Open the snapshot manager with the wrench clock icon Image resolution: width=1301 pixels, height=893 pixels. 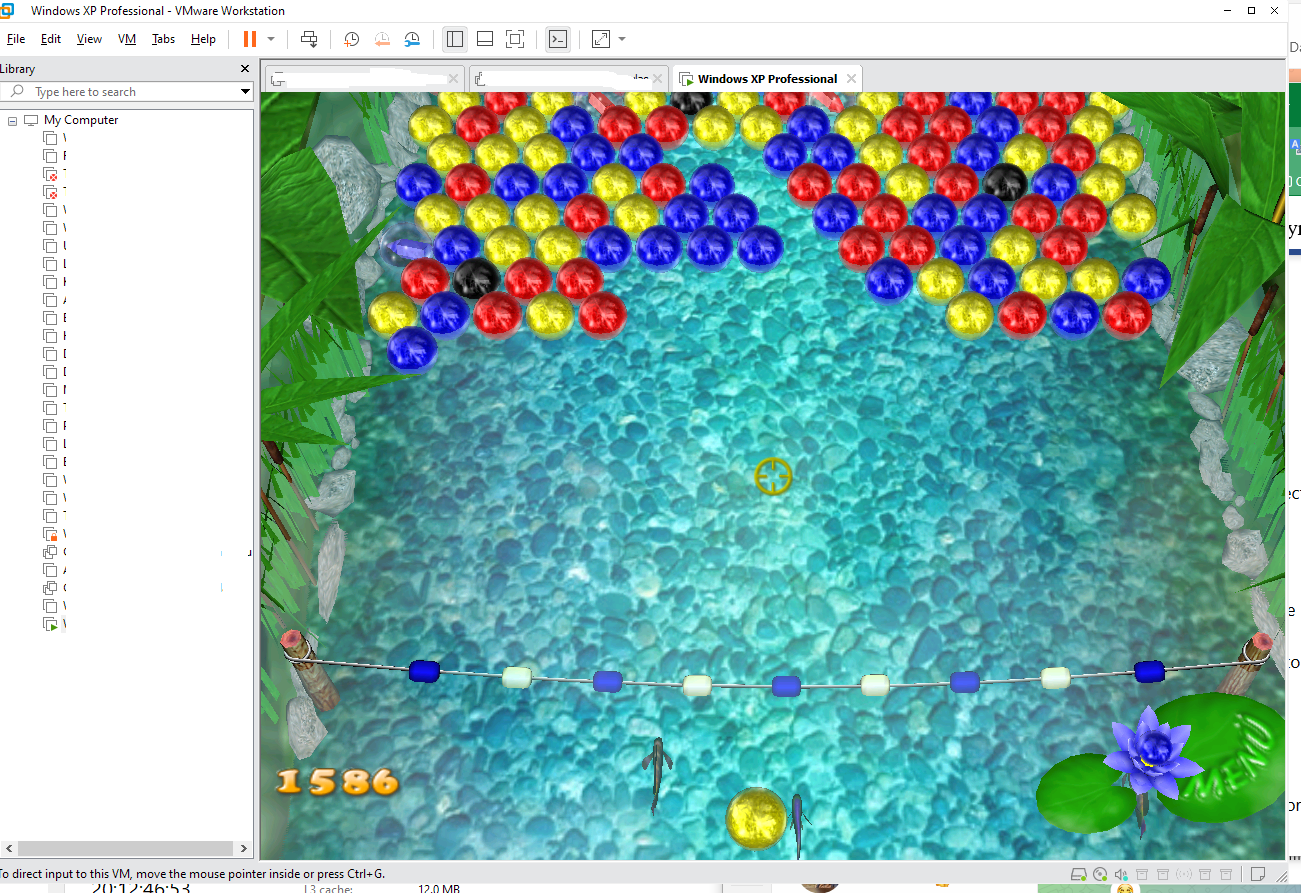pyautogui.click(x=412, y=39)
